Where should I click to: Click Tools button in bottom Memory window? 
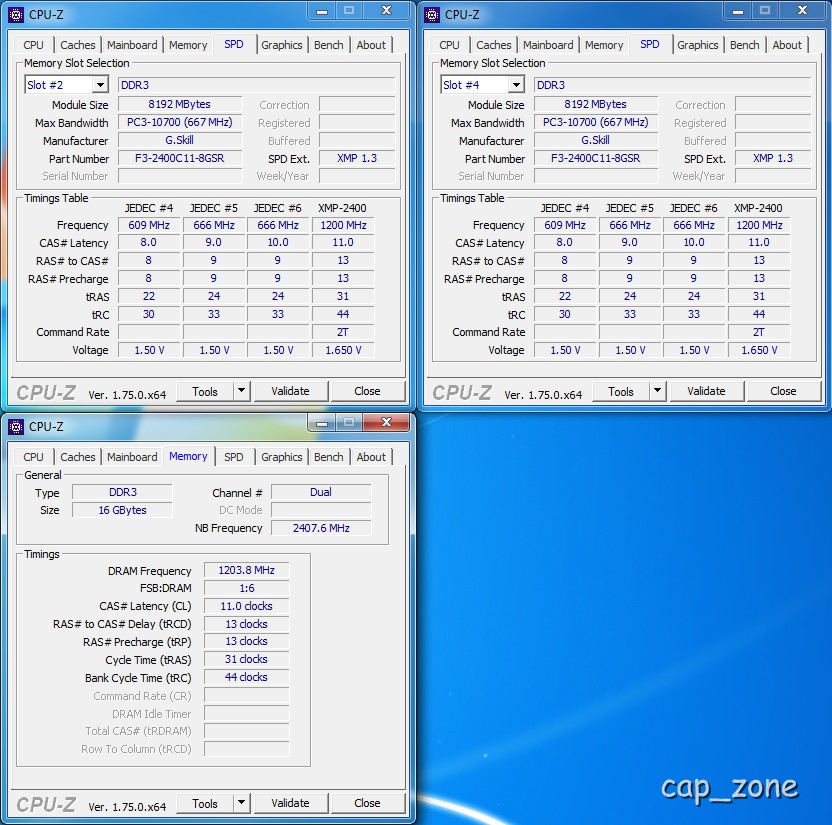coord(205,803)
